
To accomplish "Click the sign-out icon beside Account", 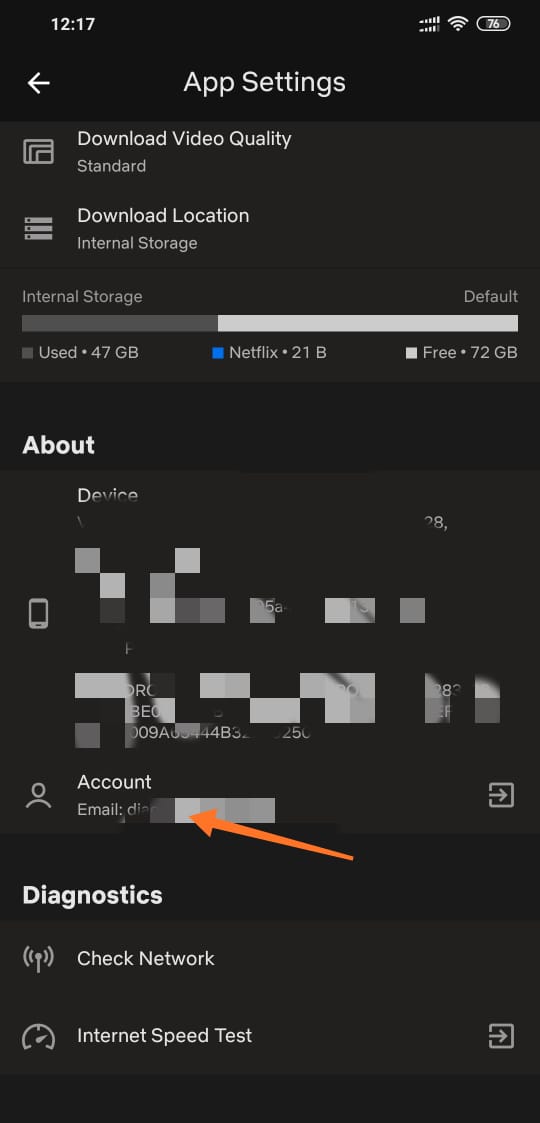I will tap(501, 795).
